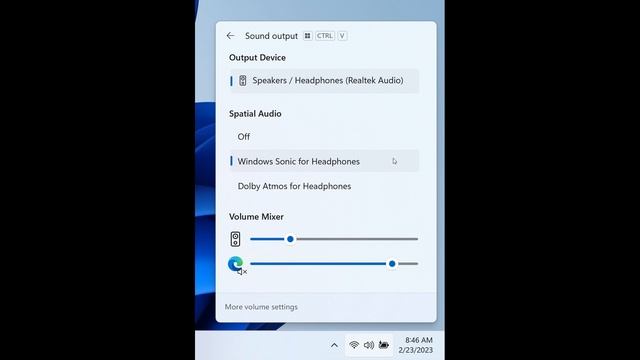Click the taskbar volume icon
The image size is (640, 360).
pos(369,345)
